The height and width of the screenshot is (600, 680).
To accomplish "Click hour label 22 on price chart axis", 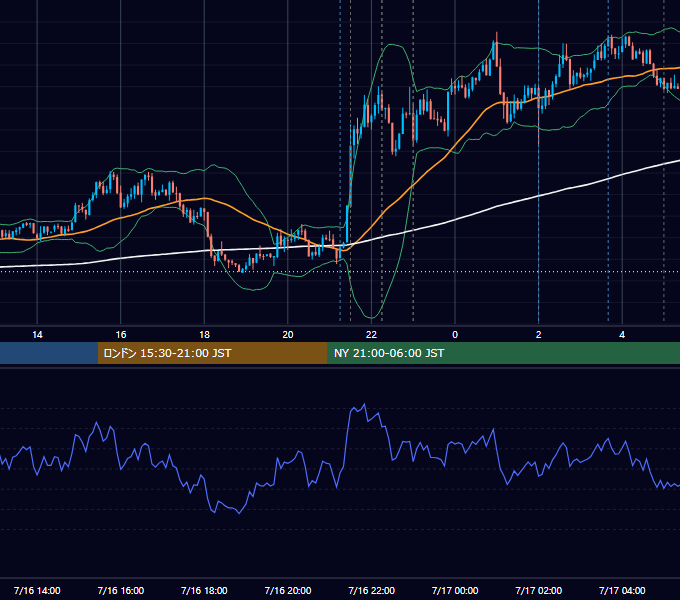I will (371, 335).
